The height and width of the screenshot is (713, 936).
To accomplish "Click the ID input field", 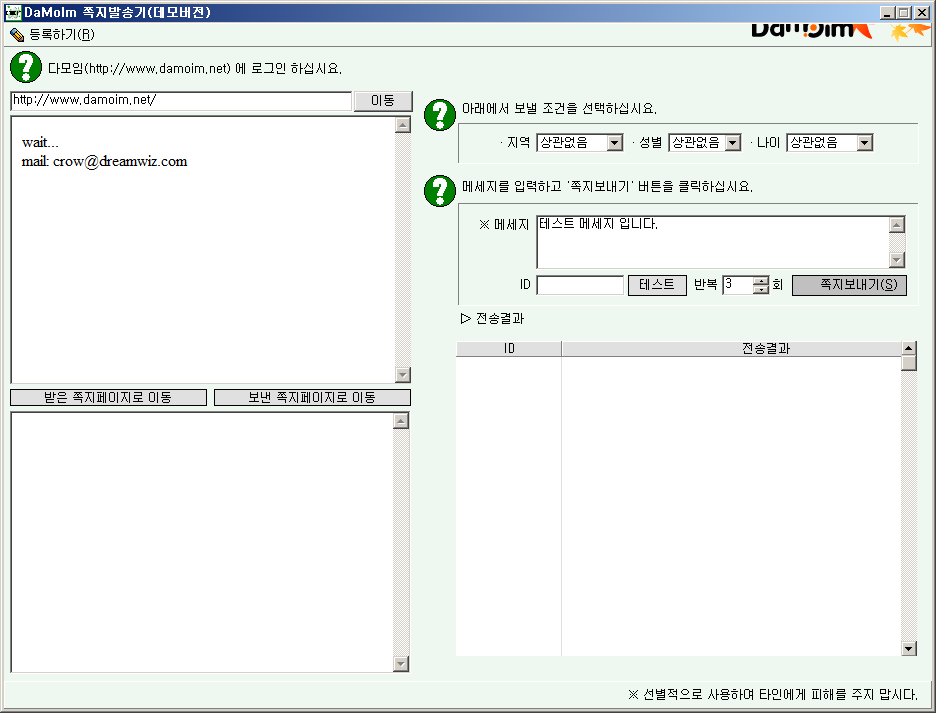I will 580,286.
